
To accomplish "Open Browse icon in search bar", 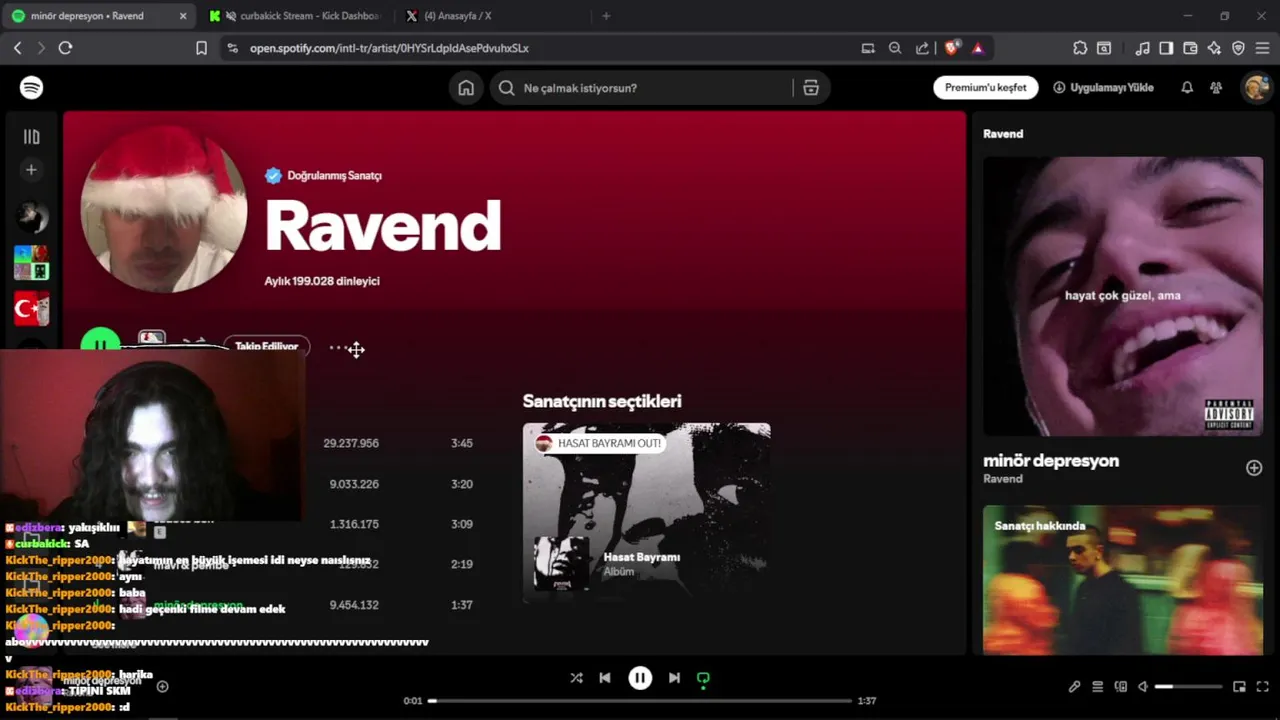I will (811, 88).
